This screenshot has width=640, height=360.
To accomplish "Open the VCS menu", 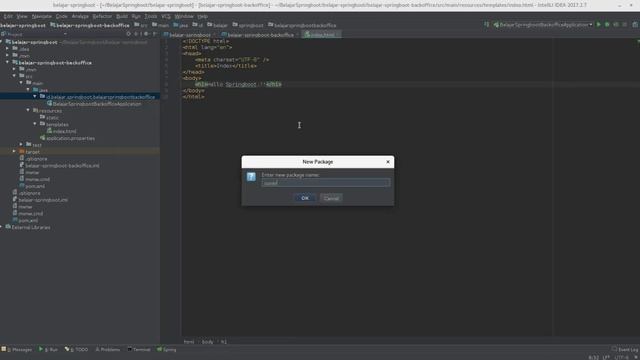I will 166,16.
